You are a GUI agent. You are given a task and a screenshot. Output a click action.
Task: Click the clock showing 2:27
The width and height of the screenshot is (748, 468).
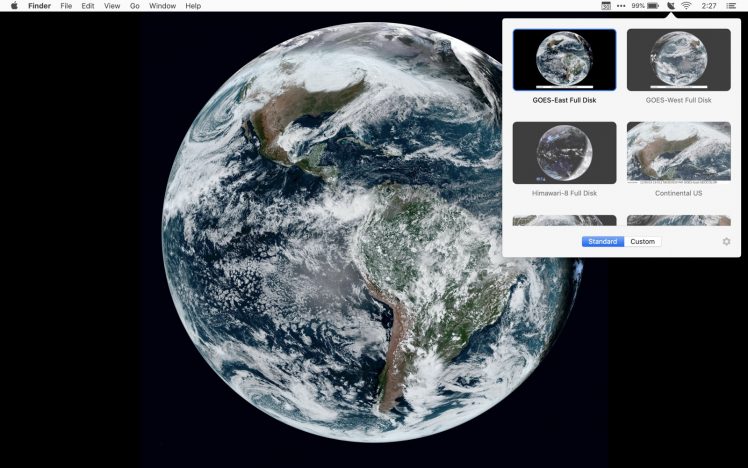pos(708,6)
